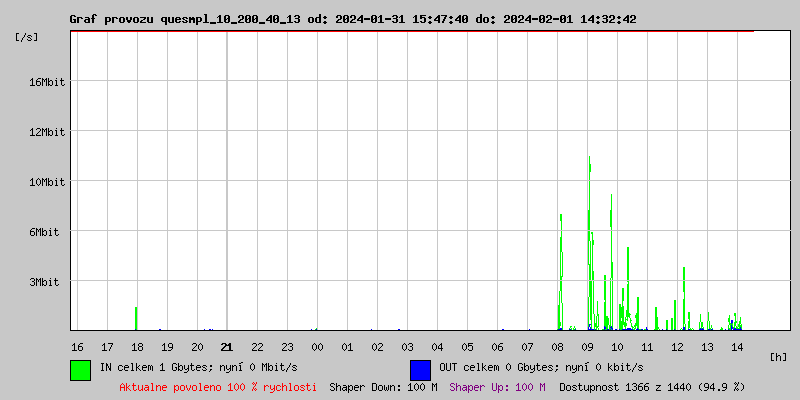Click the '[/s]' unit label at top-left
The height and width of the screenshot is (400, 800).
[x=27, y=37]
